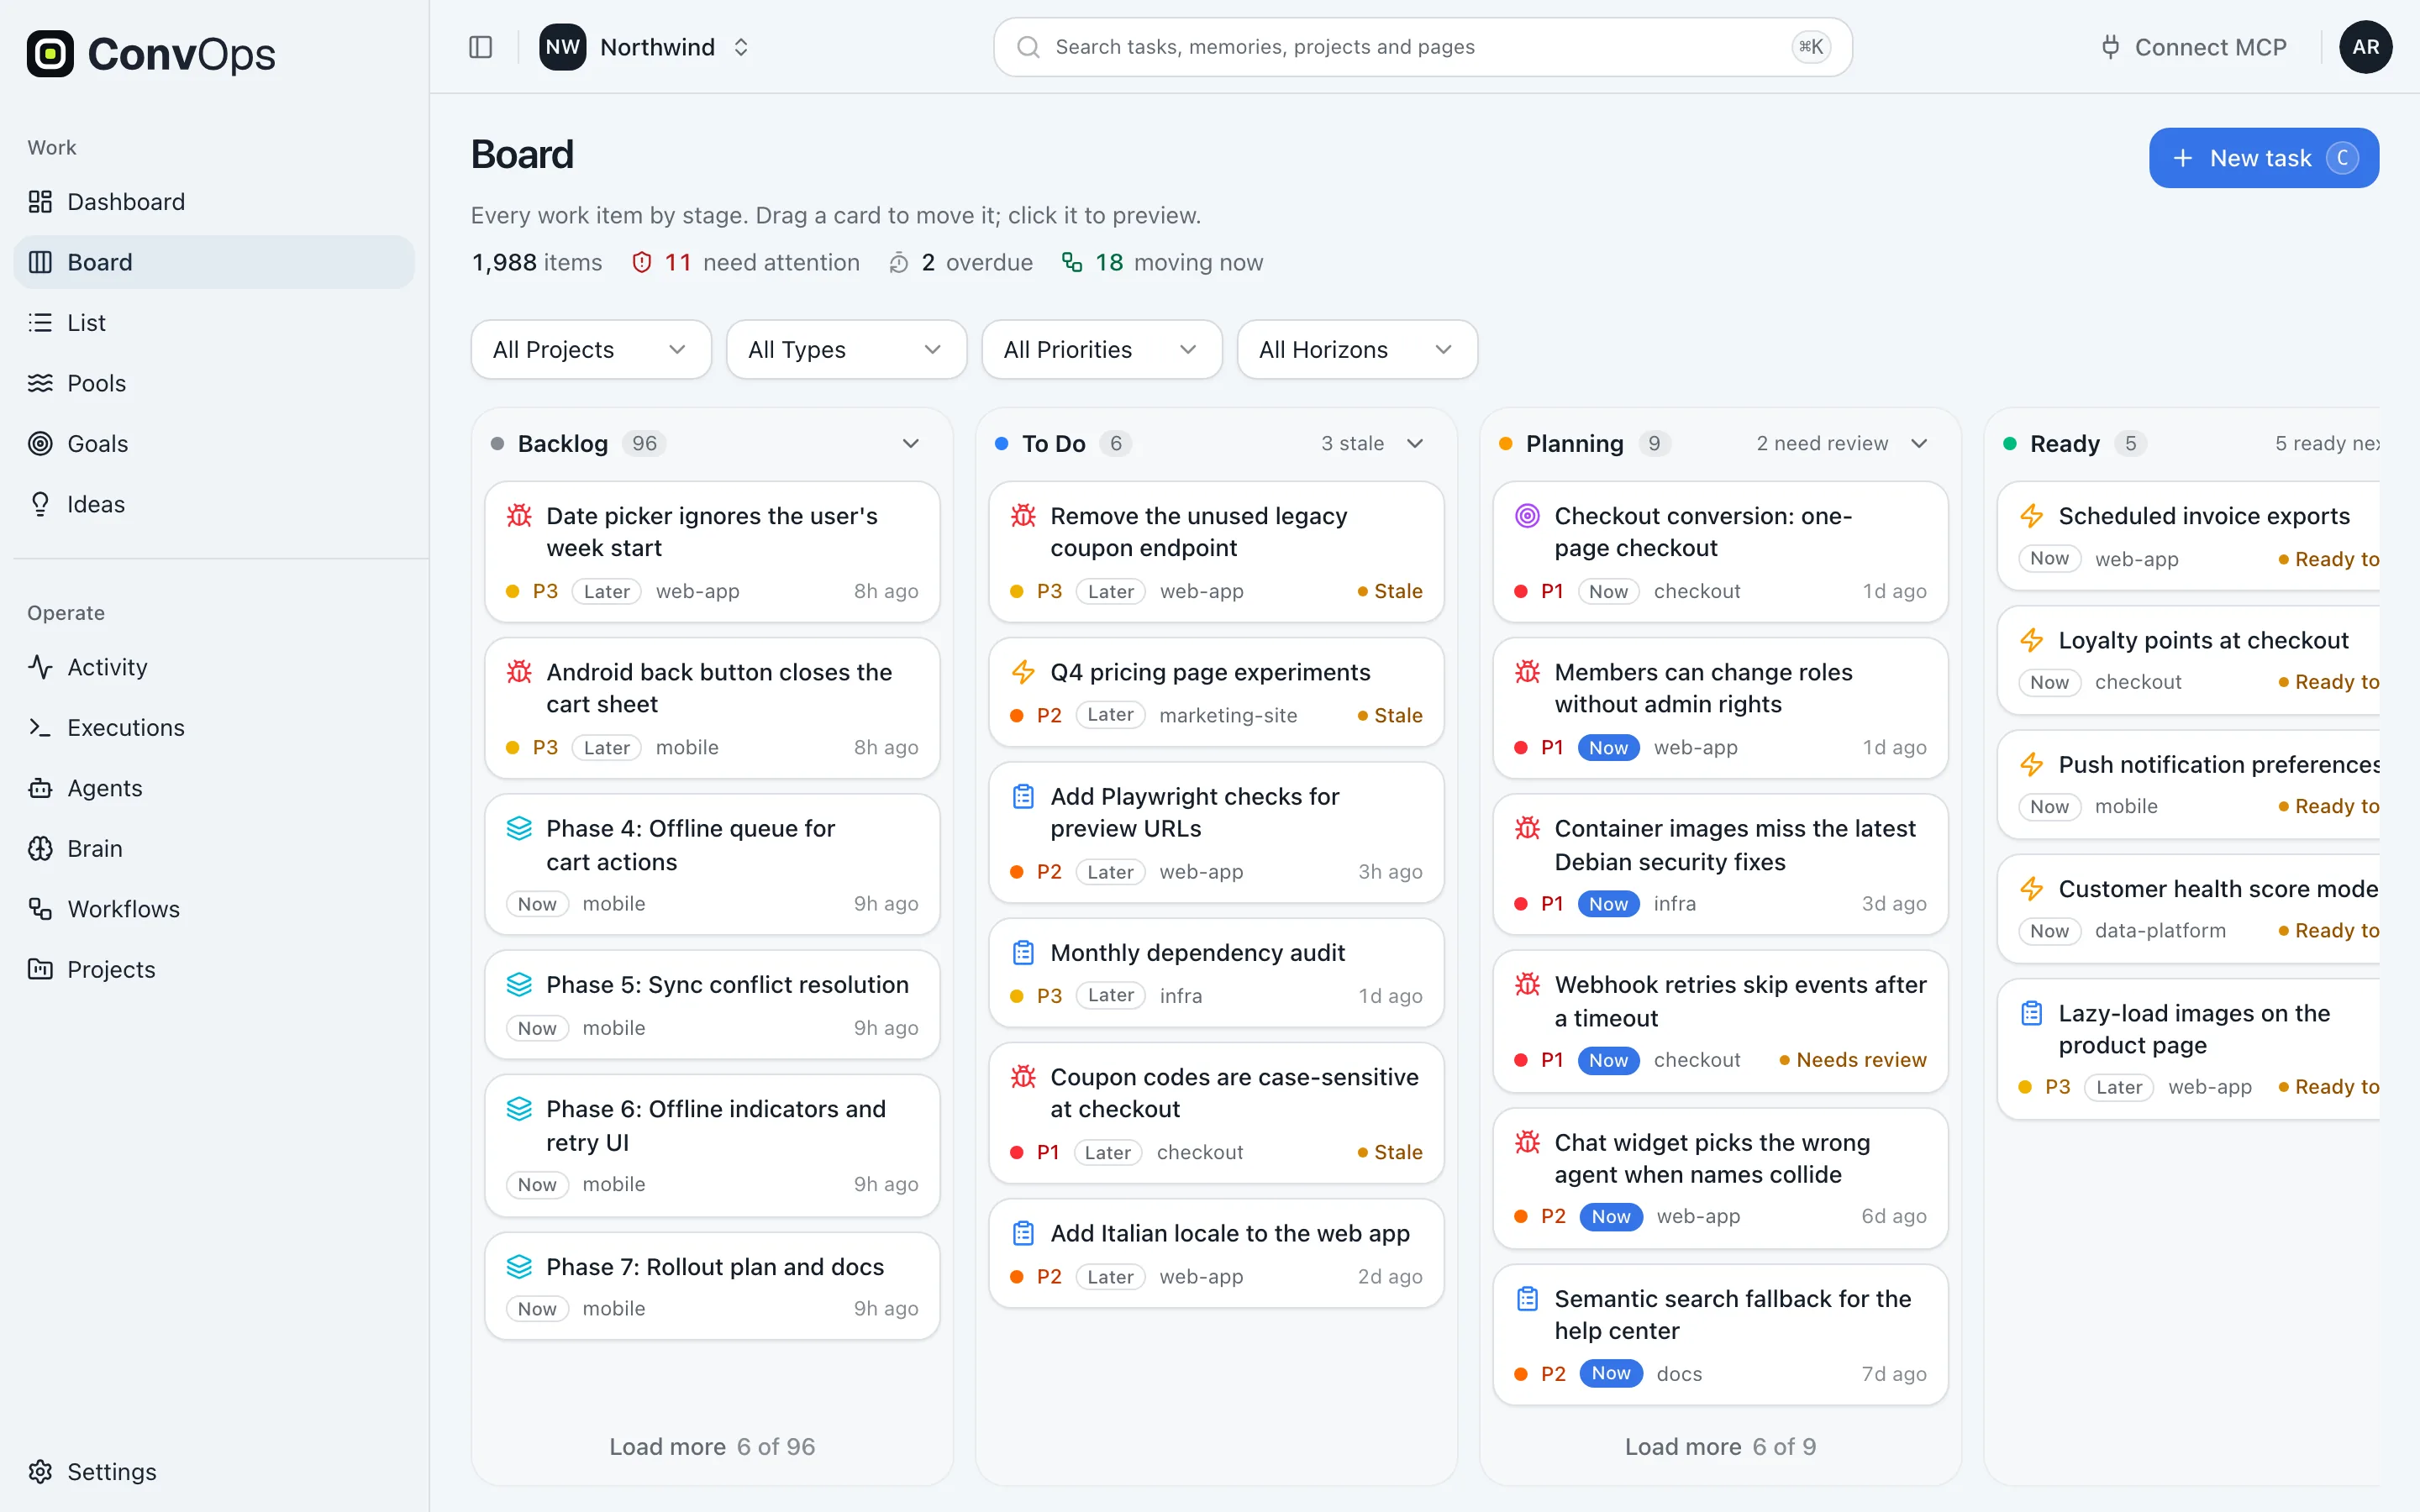Toggle the sidebar collapse icon

(480, 47)
